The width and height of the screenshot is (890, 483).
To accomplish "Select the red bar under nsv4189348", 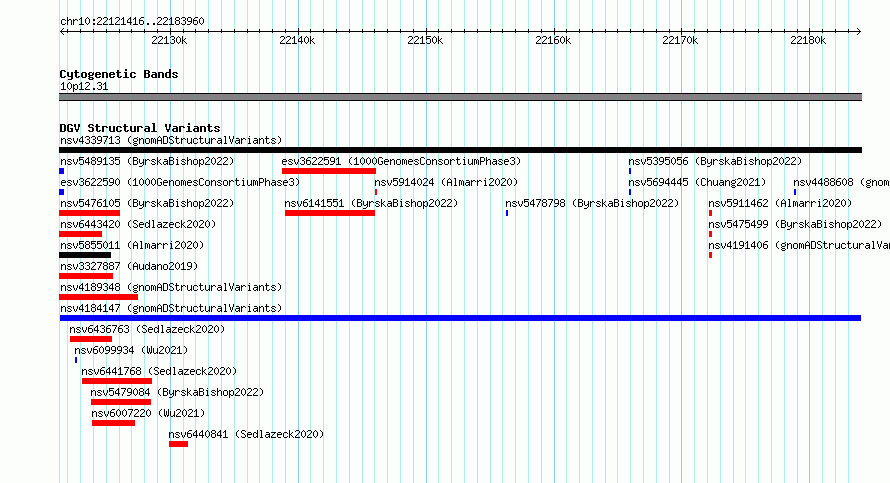I will (x=98, y=297).
